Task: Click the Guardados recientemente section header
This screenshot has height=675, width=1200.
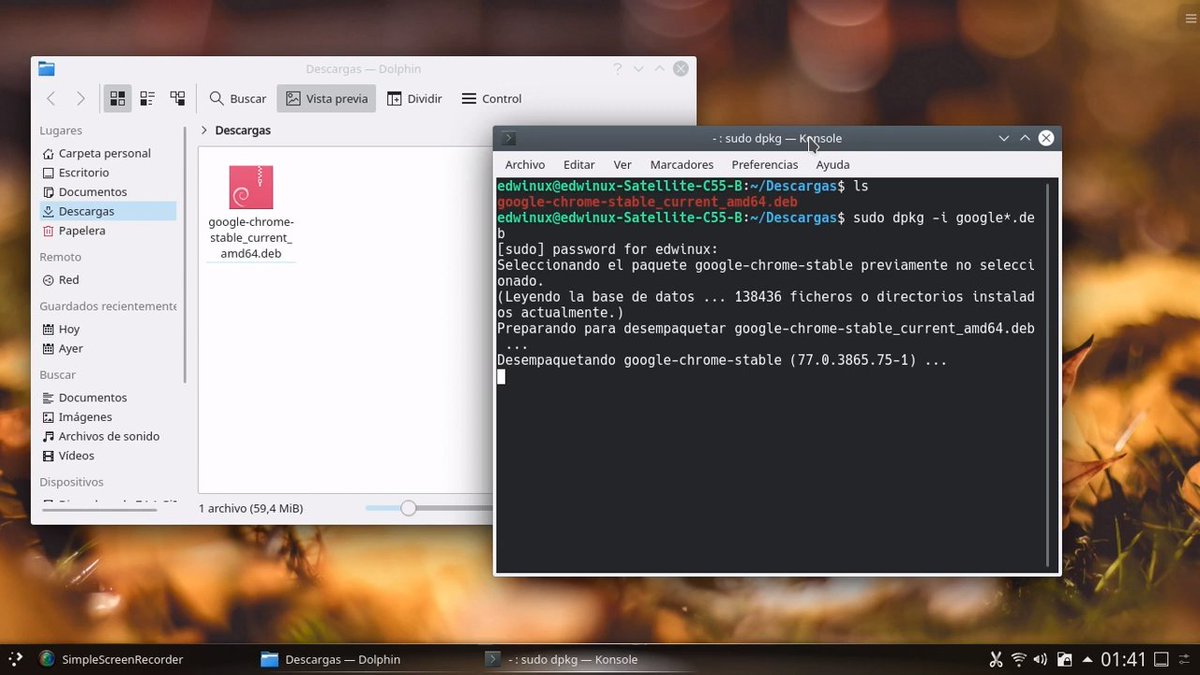Action: click(x=108, y=306)
